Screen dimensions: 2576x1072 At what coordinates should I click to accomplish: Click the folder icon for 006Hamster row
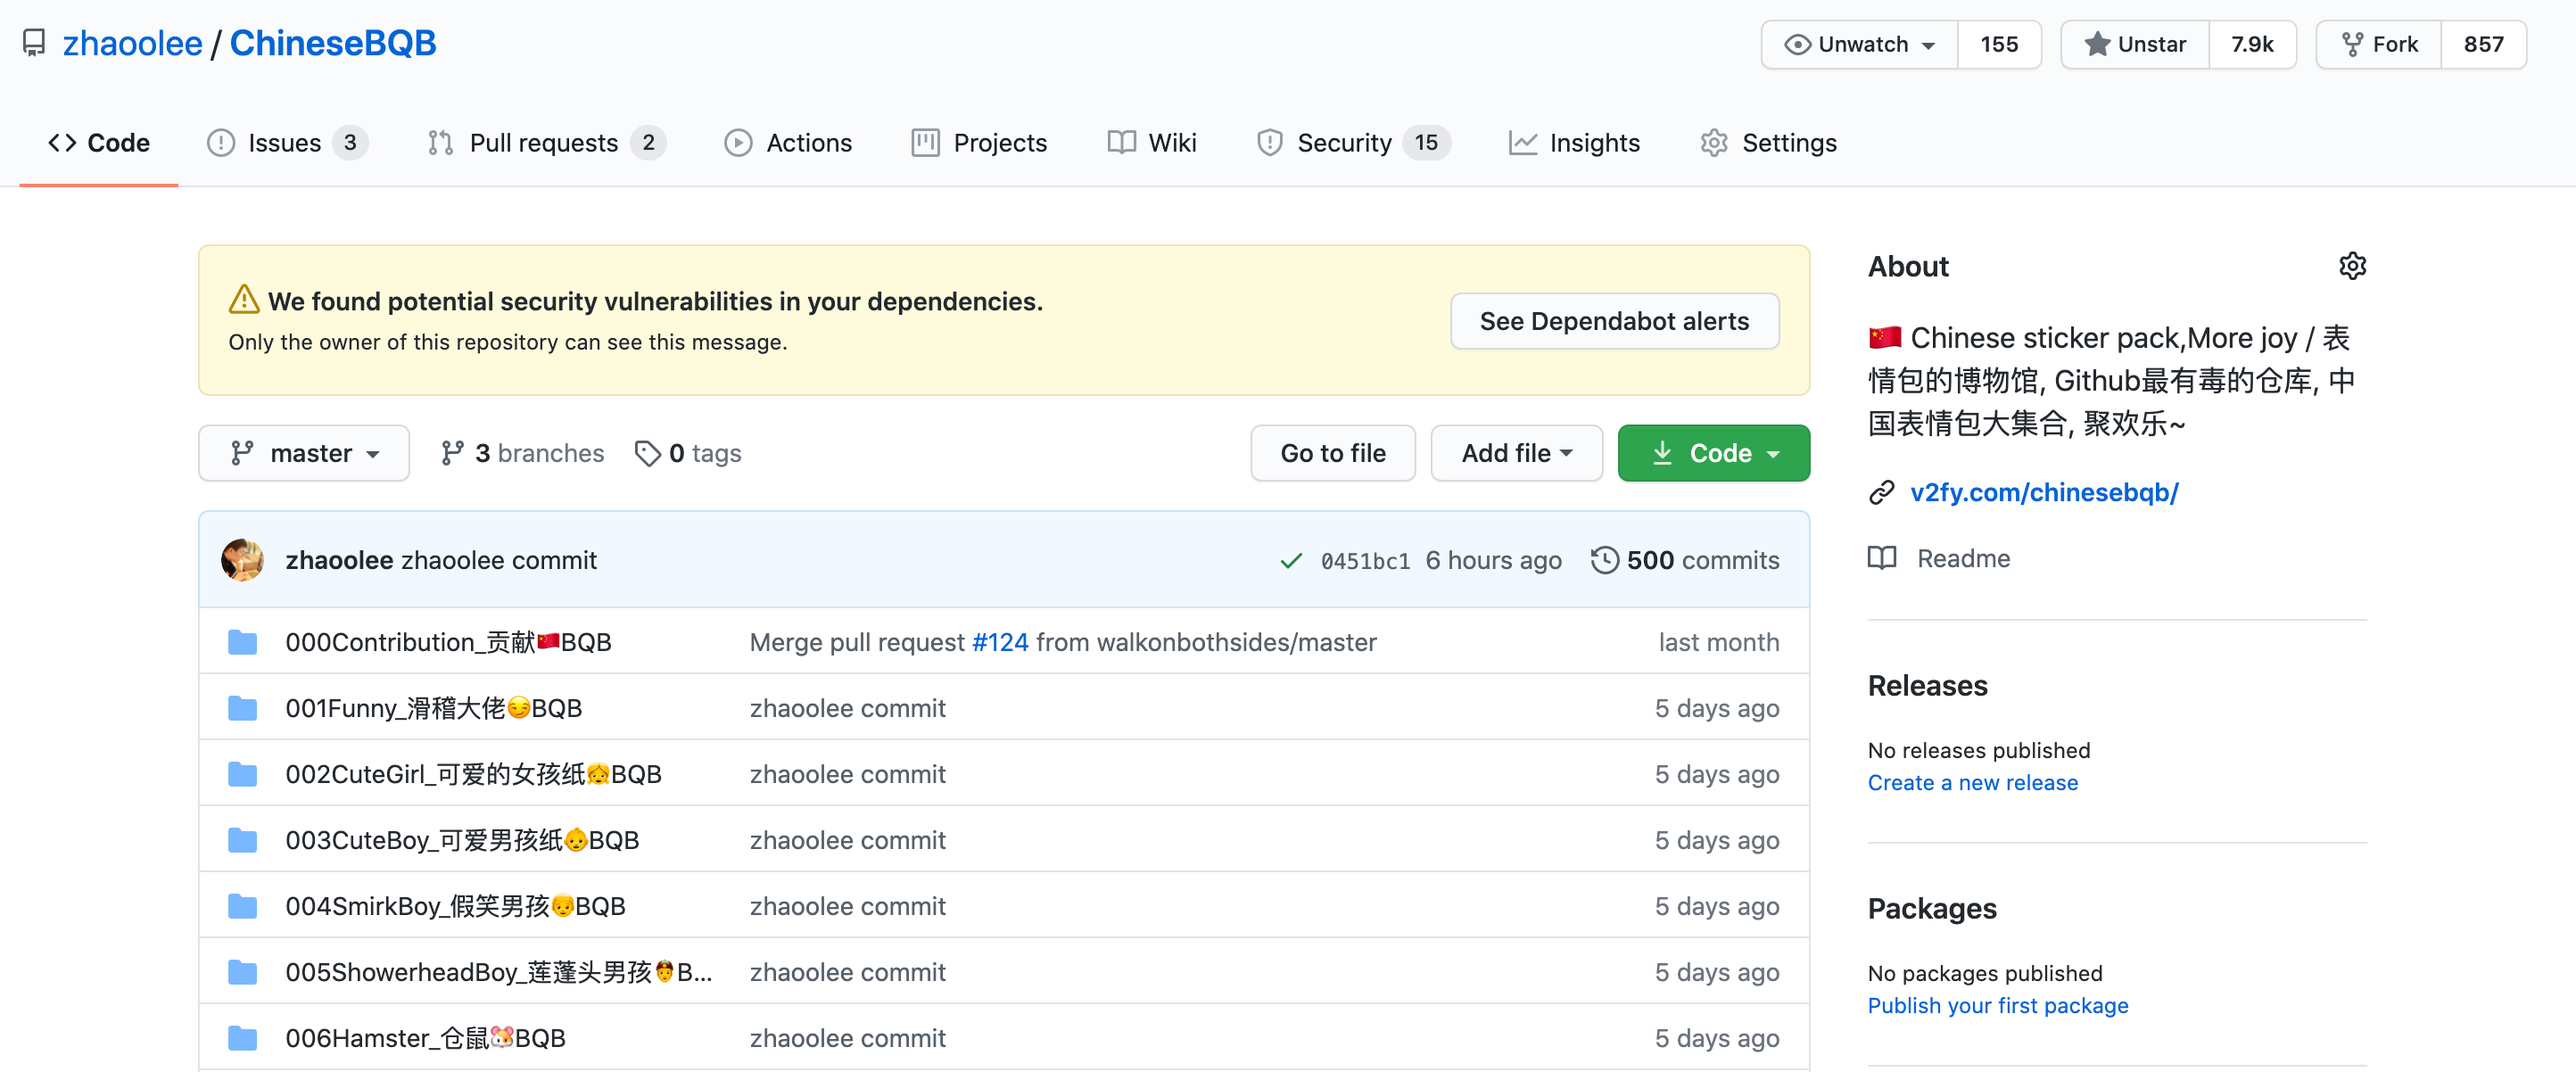(242, 1038)
